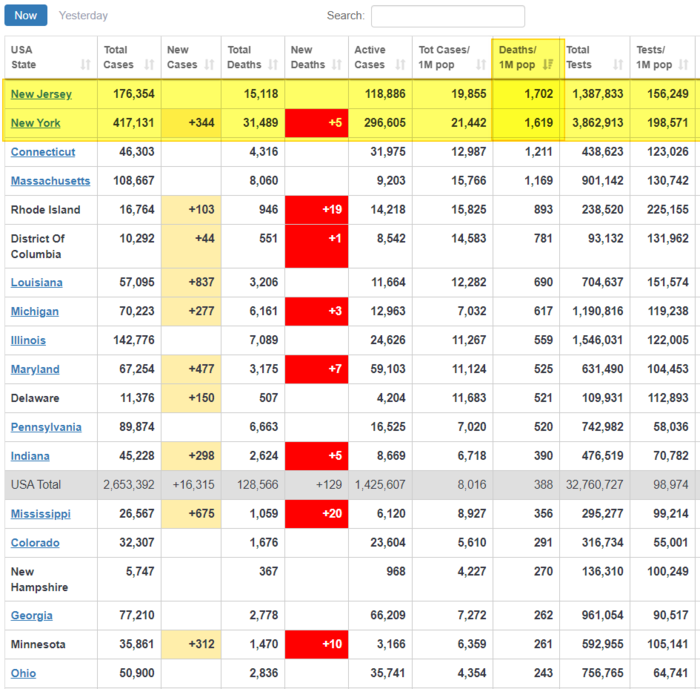This screenshot has height=689, width=700.
Task: Open the New Jersey state link
Action: pyautogui.click(x=41, y=94)
